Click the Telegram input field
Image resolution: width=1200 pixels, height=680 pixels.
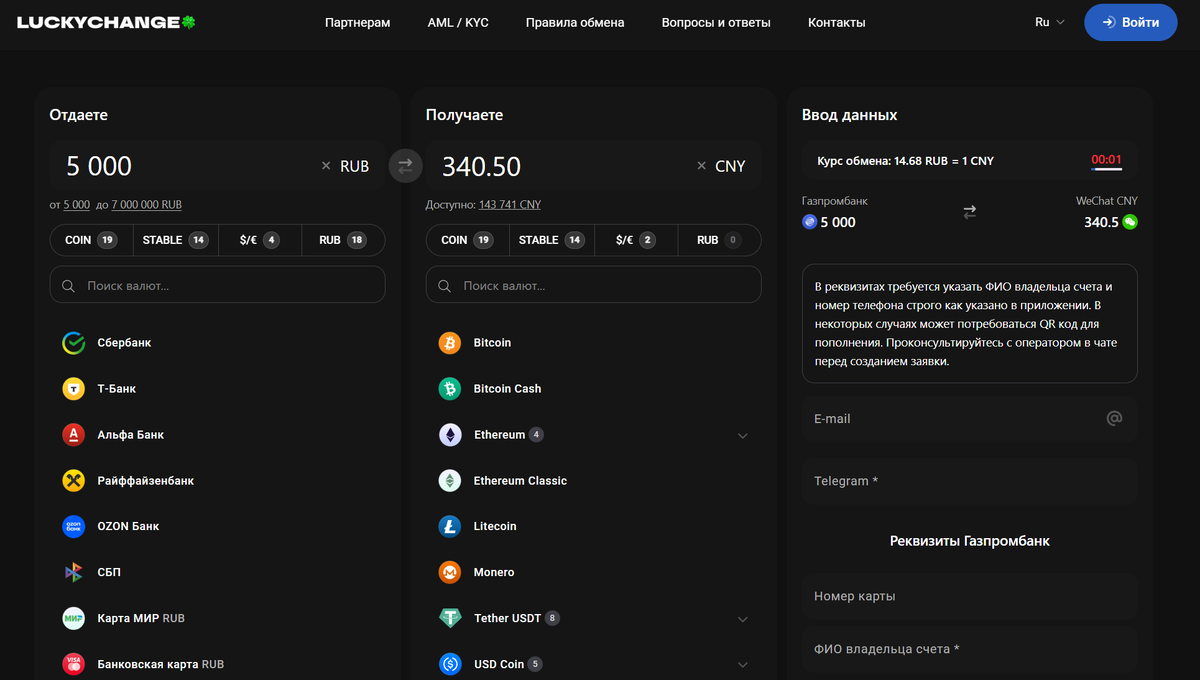pos(970,480)
